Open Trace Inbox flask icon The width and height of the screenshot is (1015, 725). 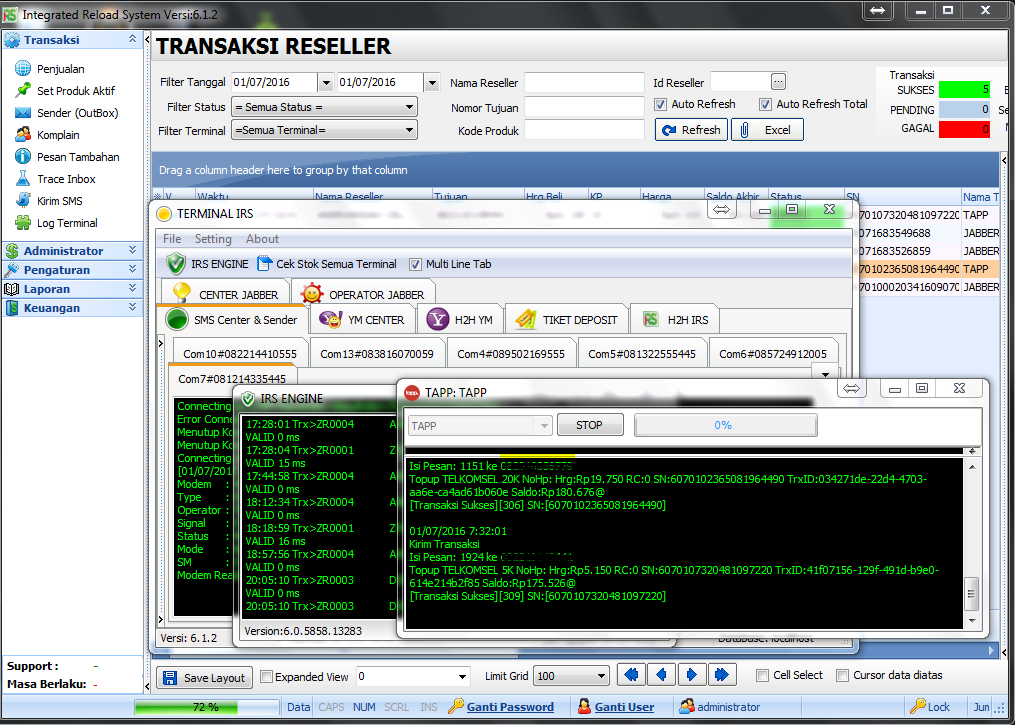click(23, 178)
